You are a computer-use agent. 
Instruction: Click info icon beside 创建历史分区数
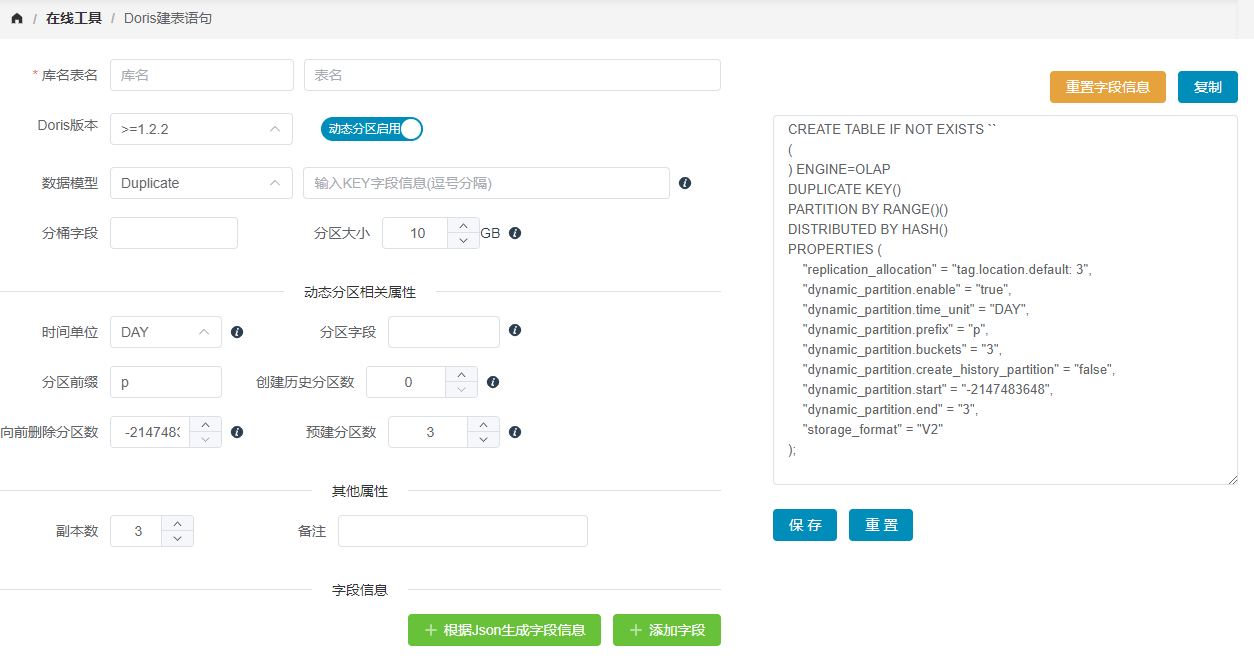point(492,381)
